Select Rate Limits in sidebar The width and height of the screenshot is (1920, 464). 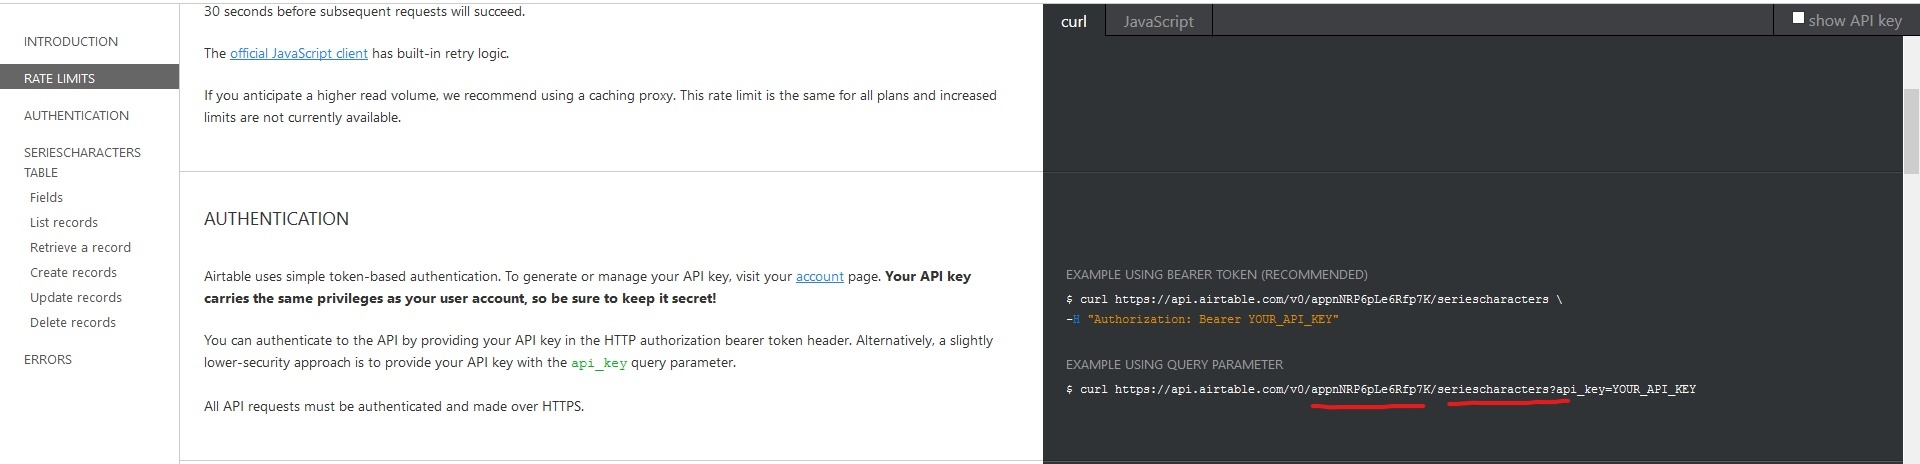(x=60, y=78)
